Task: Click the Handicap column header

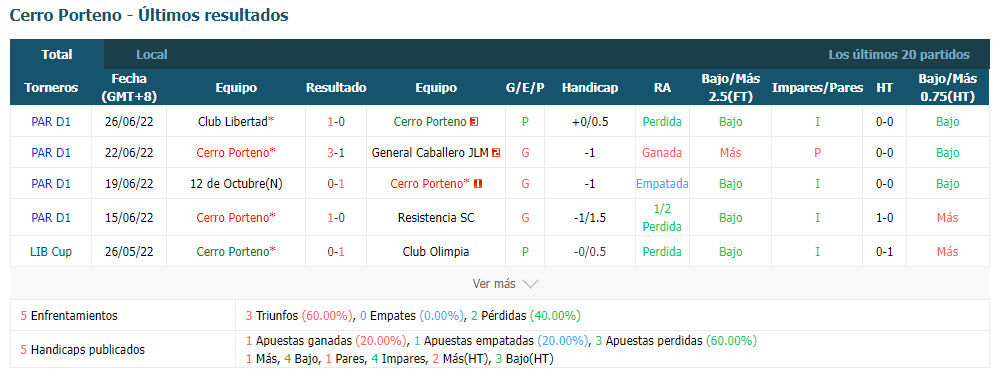Action: (590, 88)
